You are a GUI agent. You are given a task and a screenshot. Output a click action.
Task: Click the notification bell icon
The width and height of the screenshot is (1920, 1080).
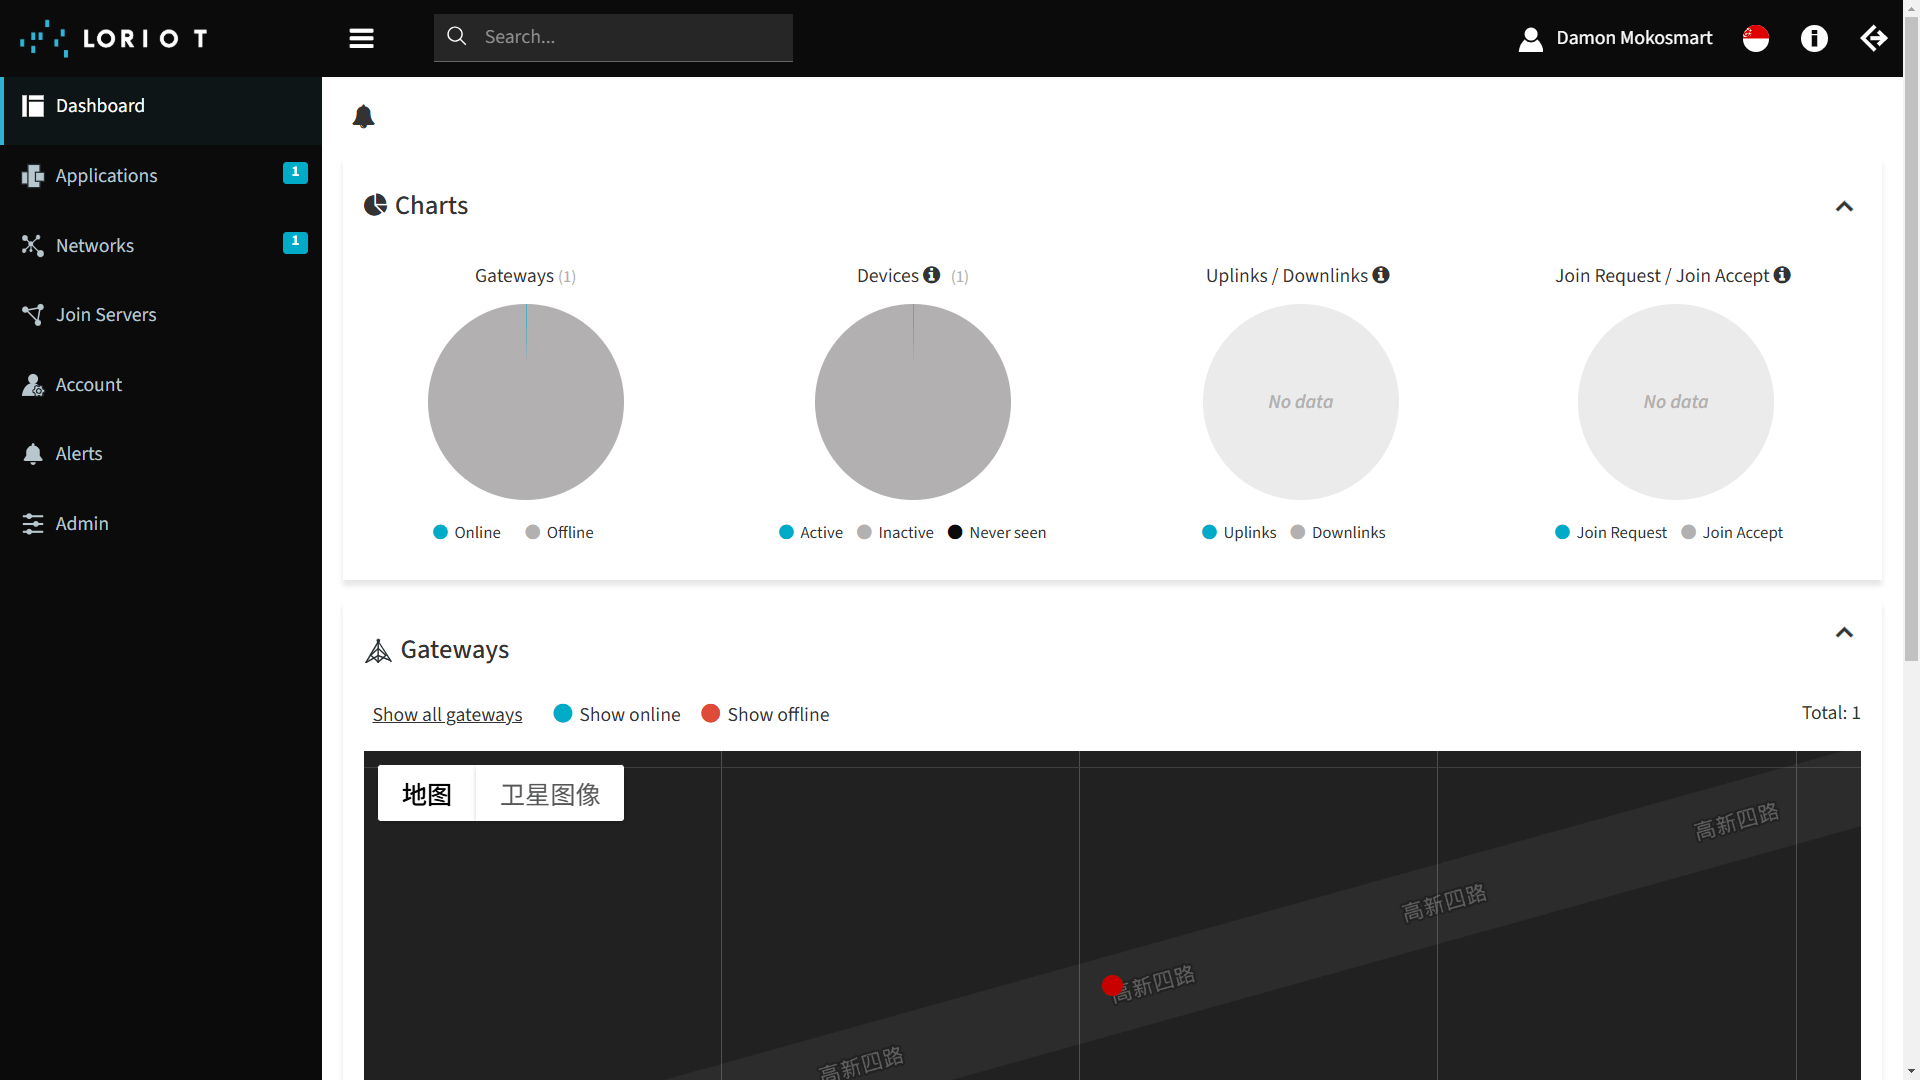pyautogui.click(x=363, y=117)
